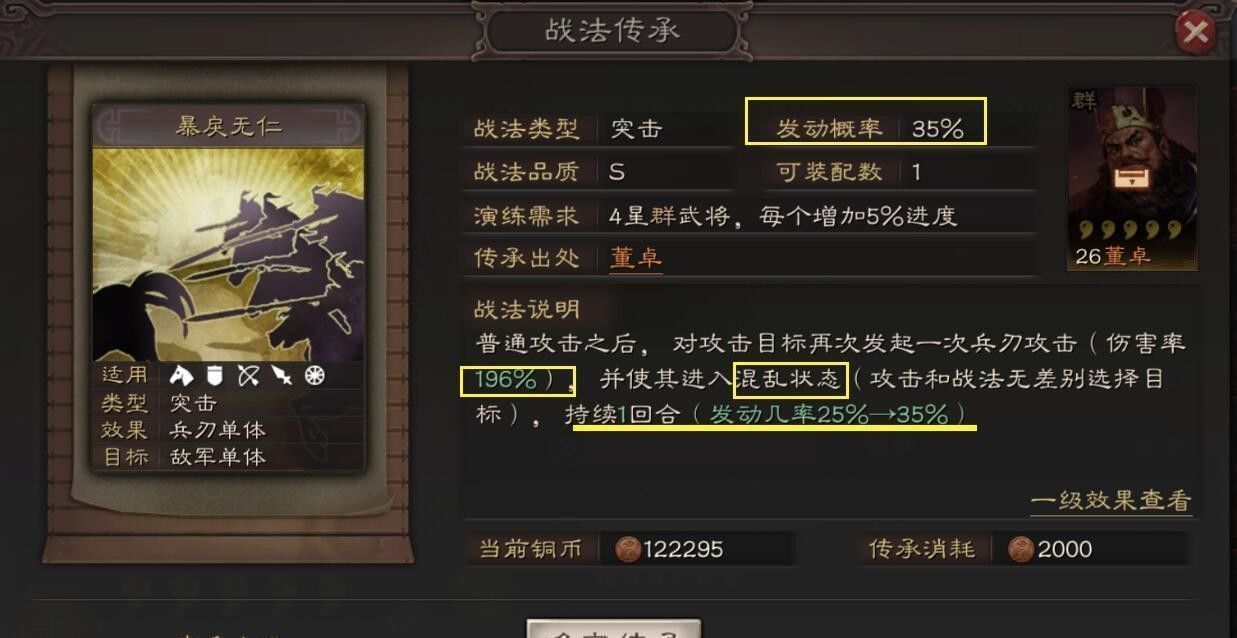The image size is (1237, 638).
Task: Click the coin icon beside 2000 cost
Action: click(1021, 549)
